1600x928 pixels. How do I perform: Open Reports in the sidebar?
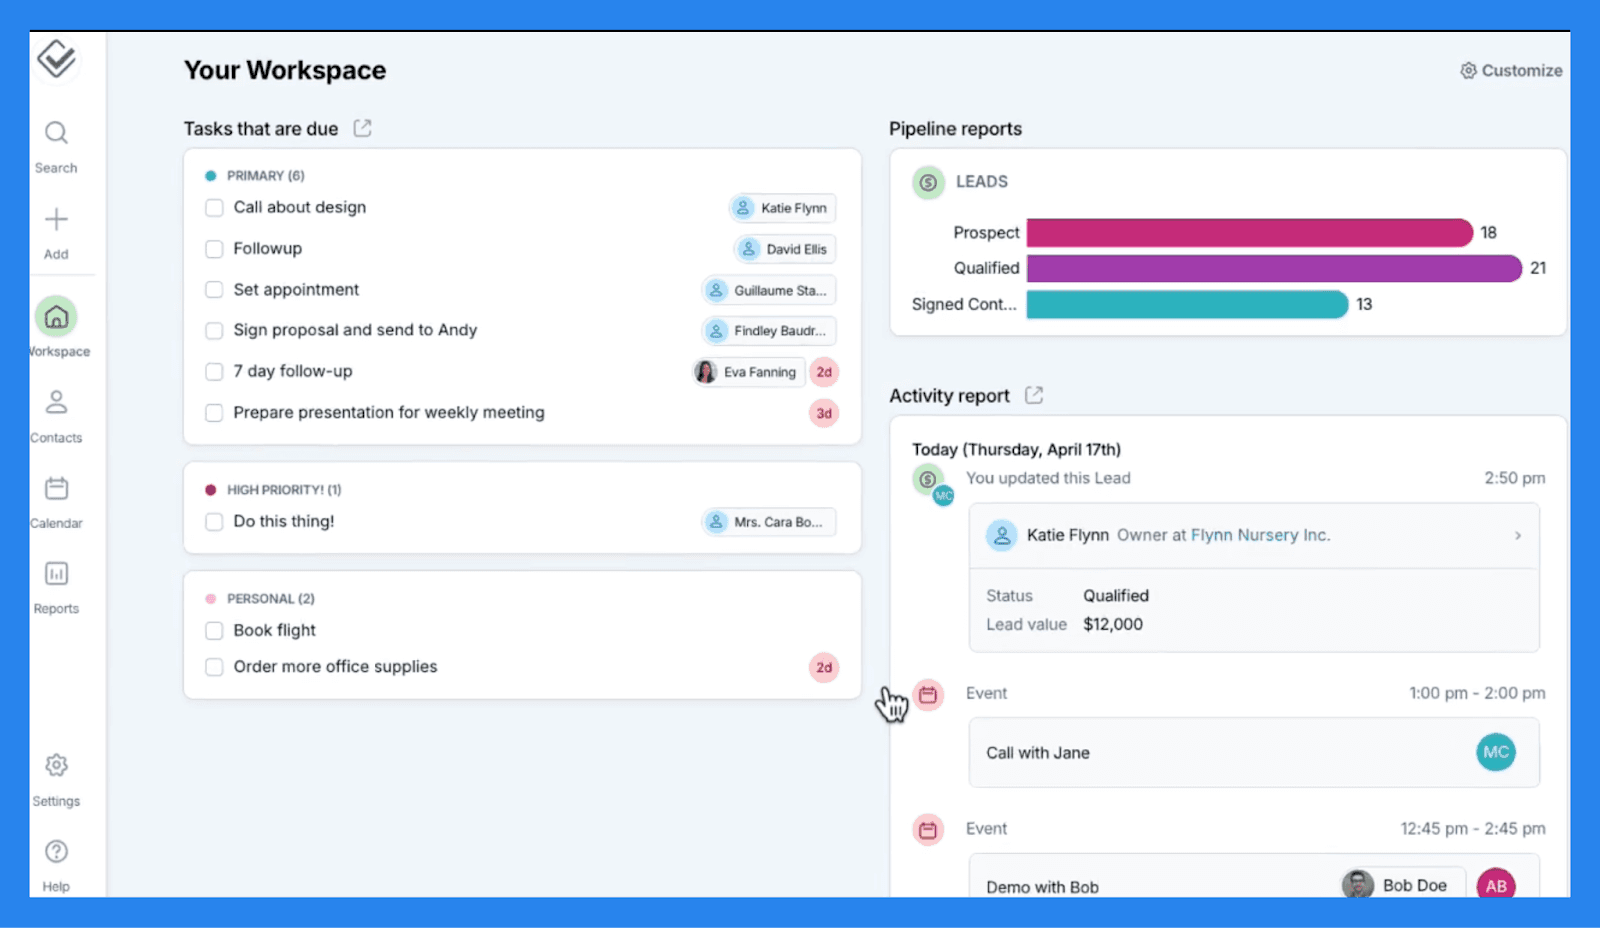pos(56,588)
